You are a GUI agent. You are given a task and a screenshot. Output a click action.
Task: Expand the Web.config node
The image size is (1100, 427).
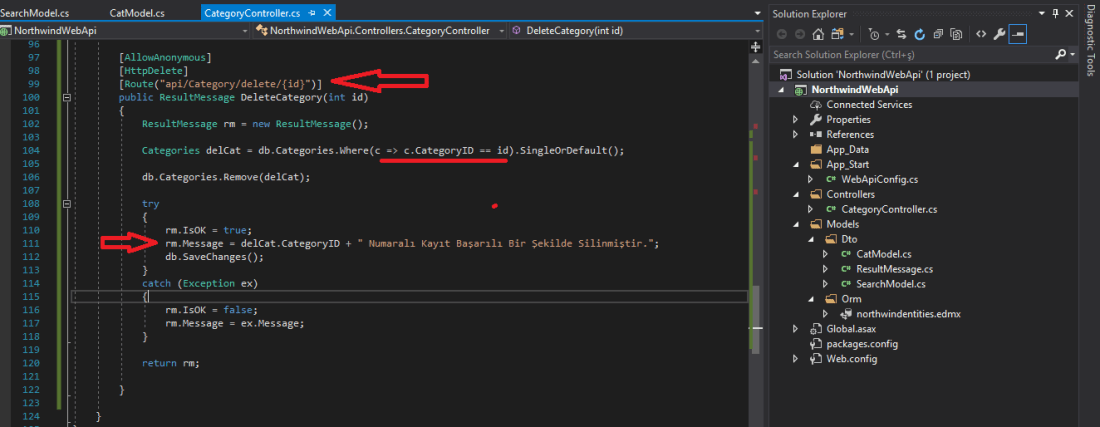[795, 359]
